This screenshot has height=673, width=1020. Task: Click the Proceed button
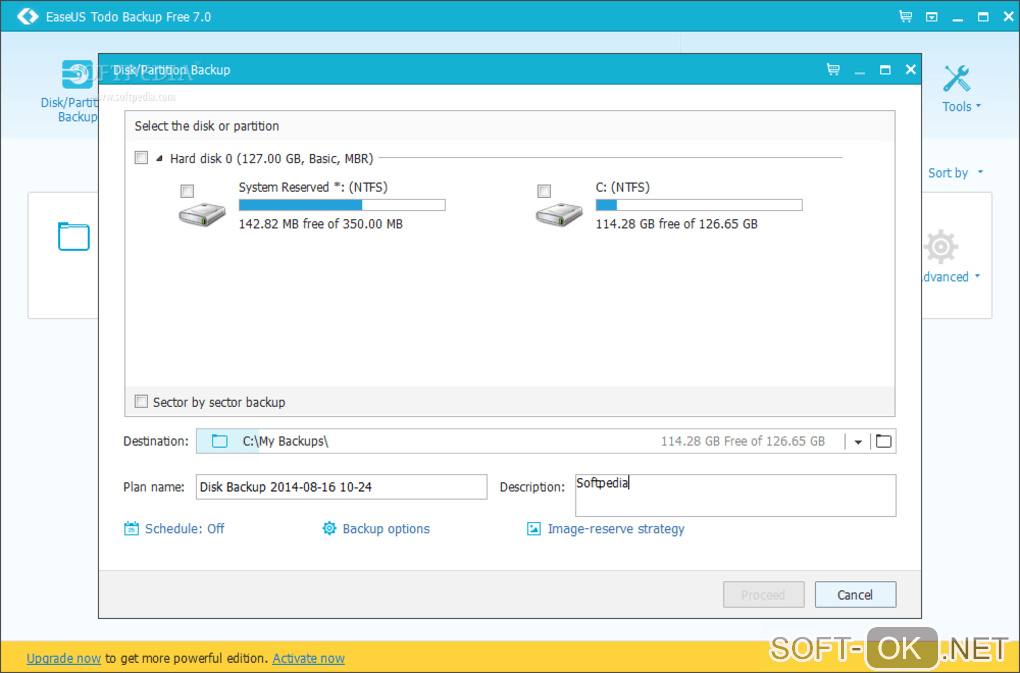pyautogui.click(x=764, y=594)
